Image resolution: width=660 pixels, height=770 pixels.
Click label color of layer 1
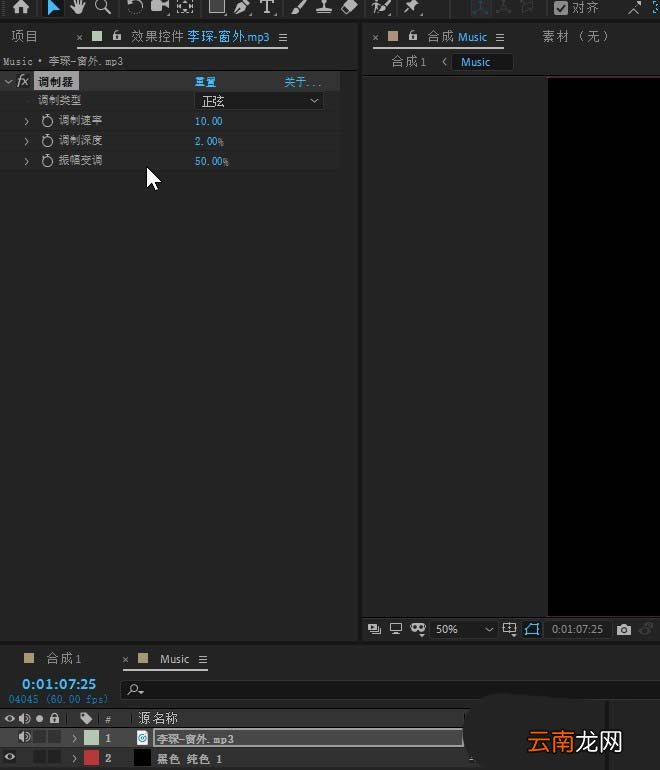point(91,738)
